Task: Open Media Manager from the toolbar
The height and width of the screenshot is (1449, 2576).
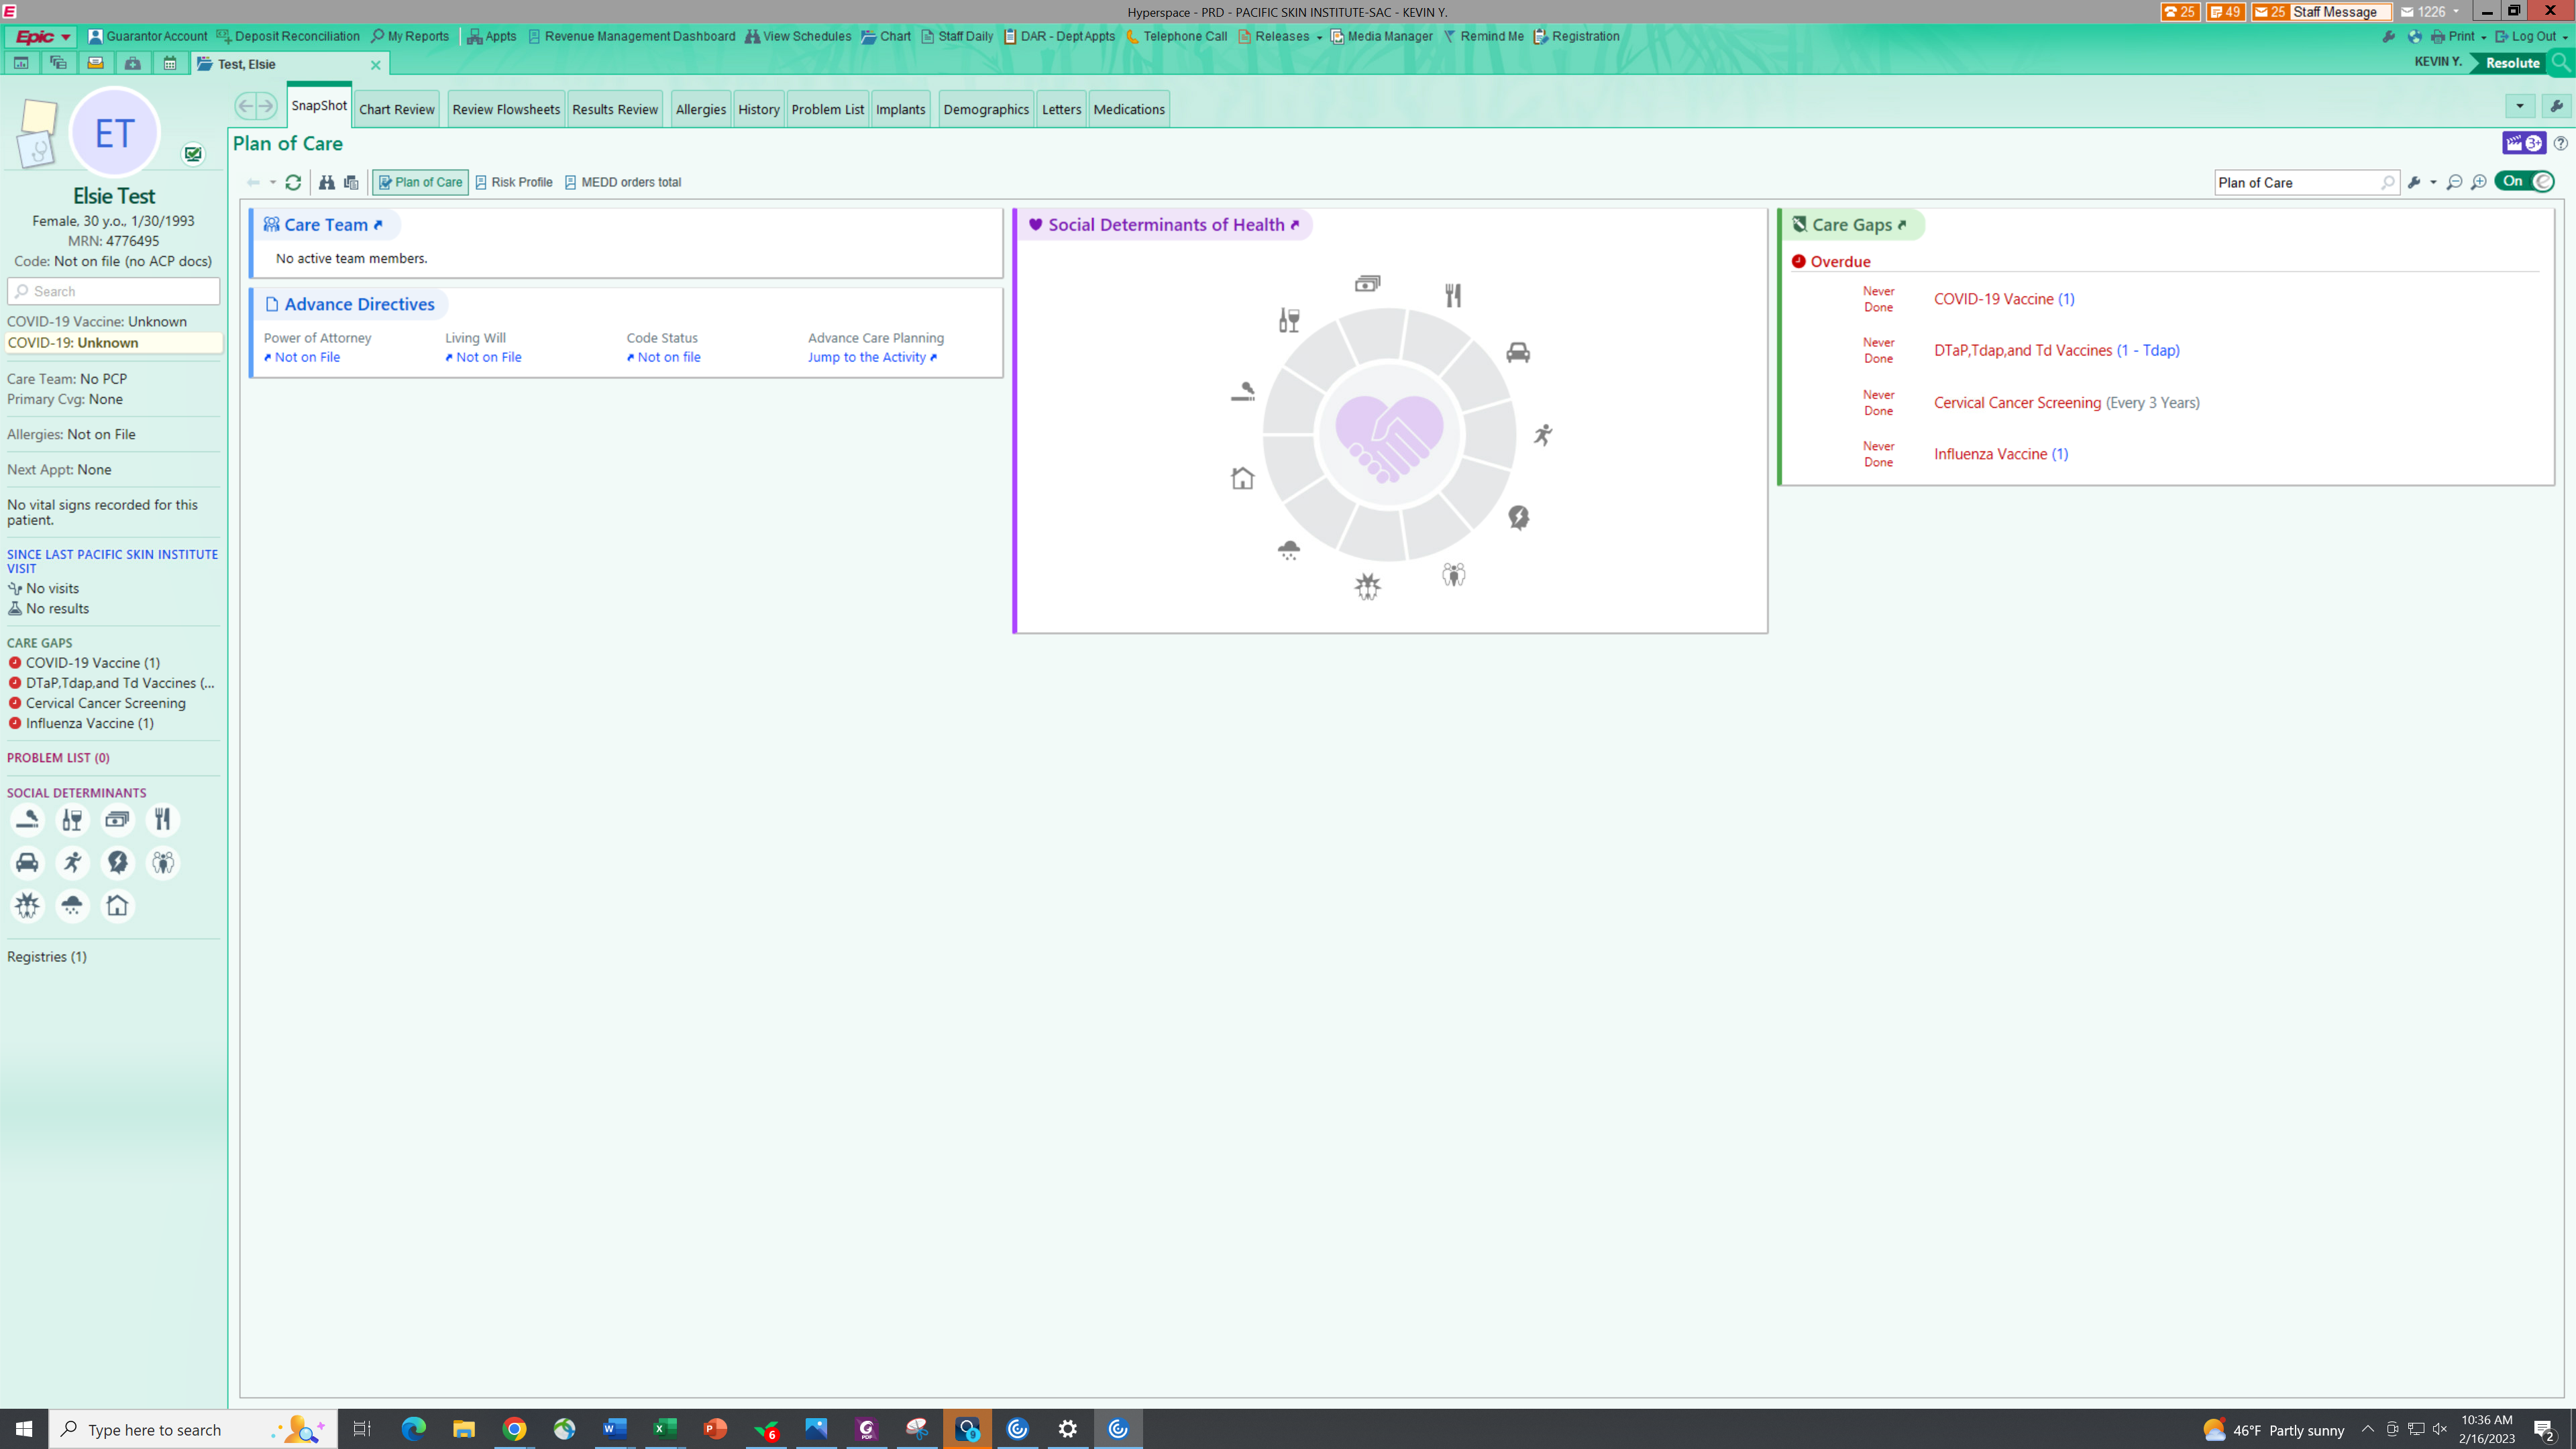Action: [1338, 36]
